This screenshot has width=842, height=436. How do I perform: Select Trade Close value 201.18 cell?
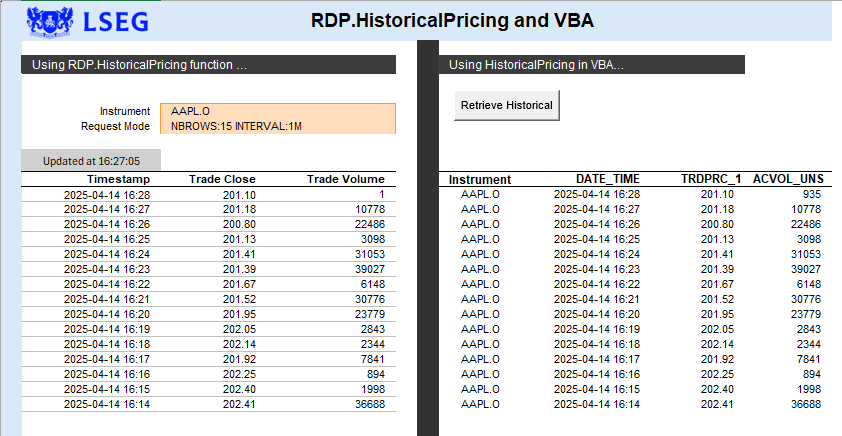tap(239, 209)
